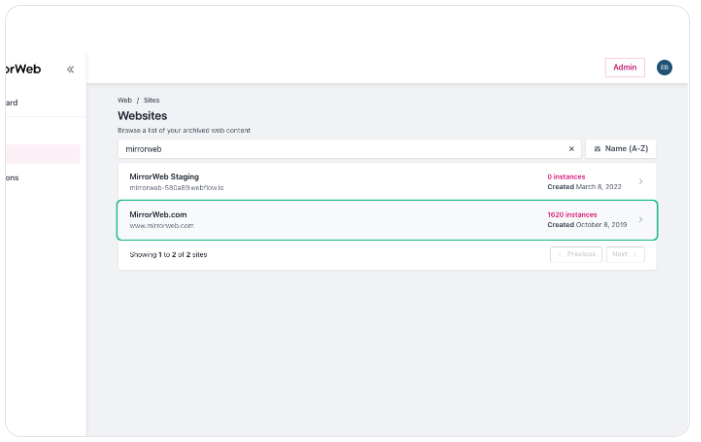Click the 1620 instances link
Image resolution: width=701 pixels, height=442 pixels.
pyautogui.click(x=572, y=215)
